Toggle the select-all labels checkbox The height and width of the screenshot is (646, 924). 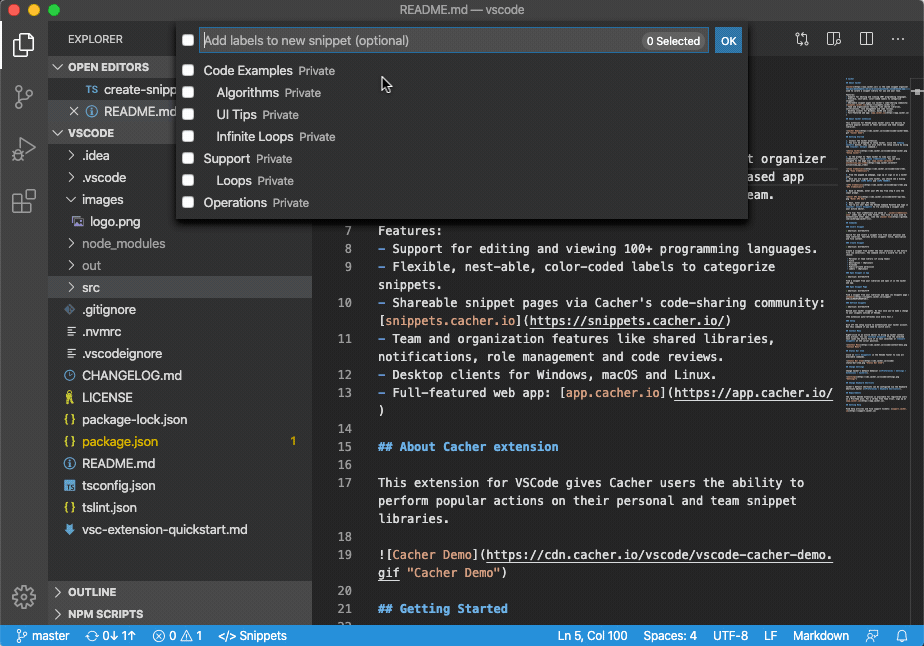pyautogui.click(x=188, y=40)
